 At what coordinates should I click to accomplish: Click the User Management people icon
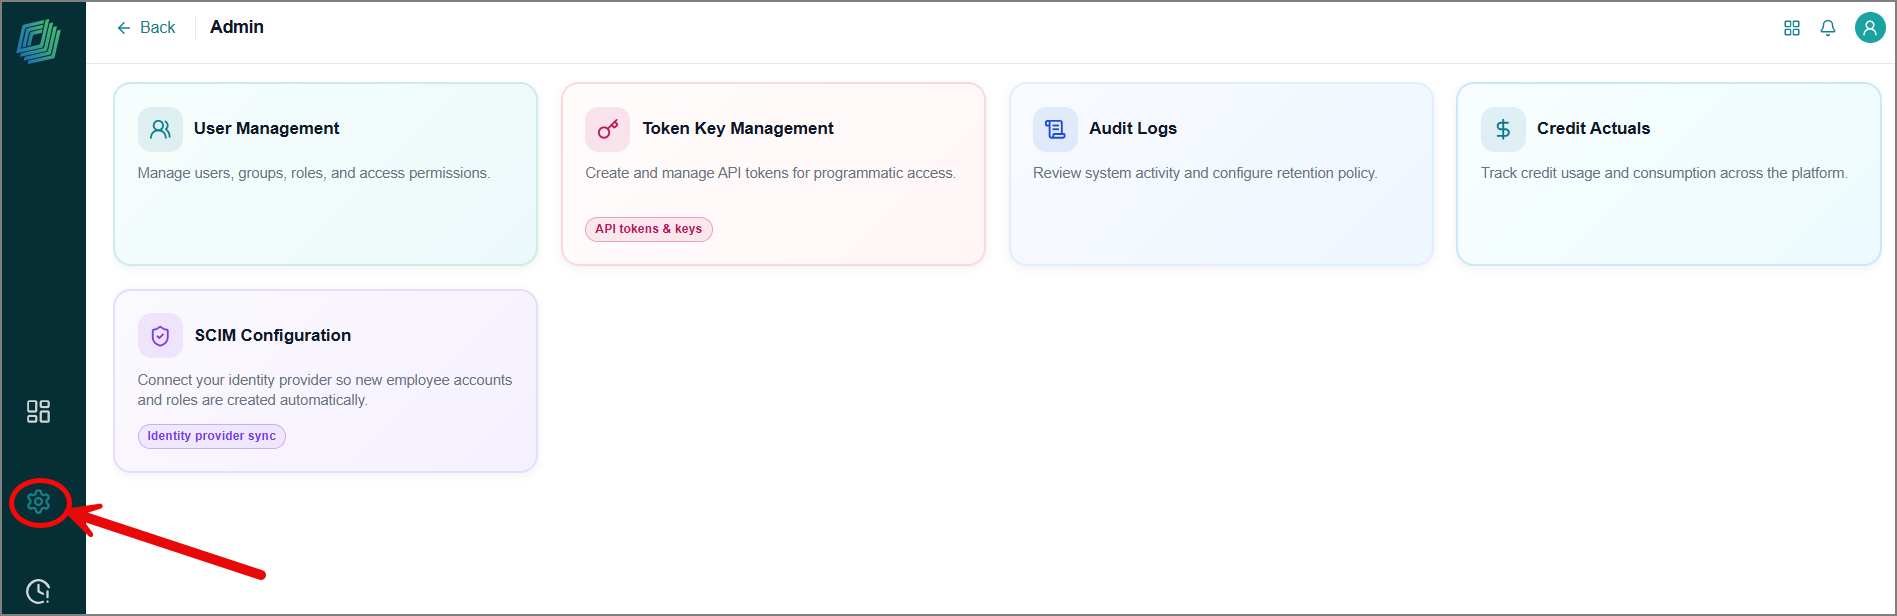pos(160,129)
